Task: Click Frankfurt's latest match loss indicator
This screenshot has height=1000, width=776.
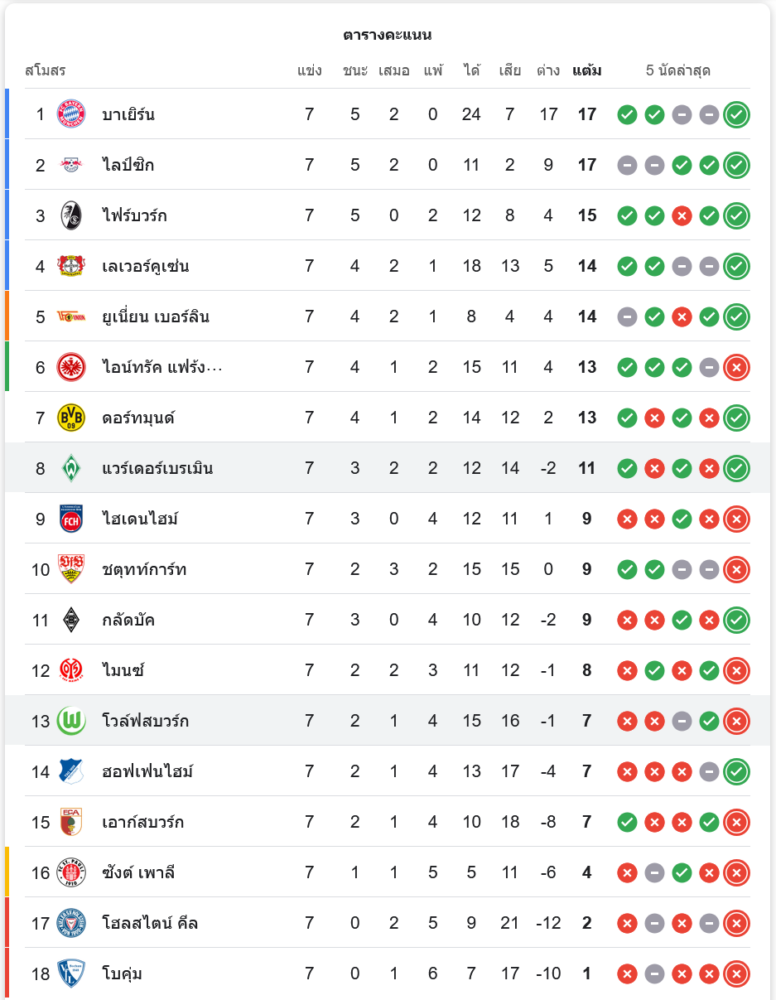Action: pyautogui.click(x=737, y=367)
